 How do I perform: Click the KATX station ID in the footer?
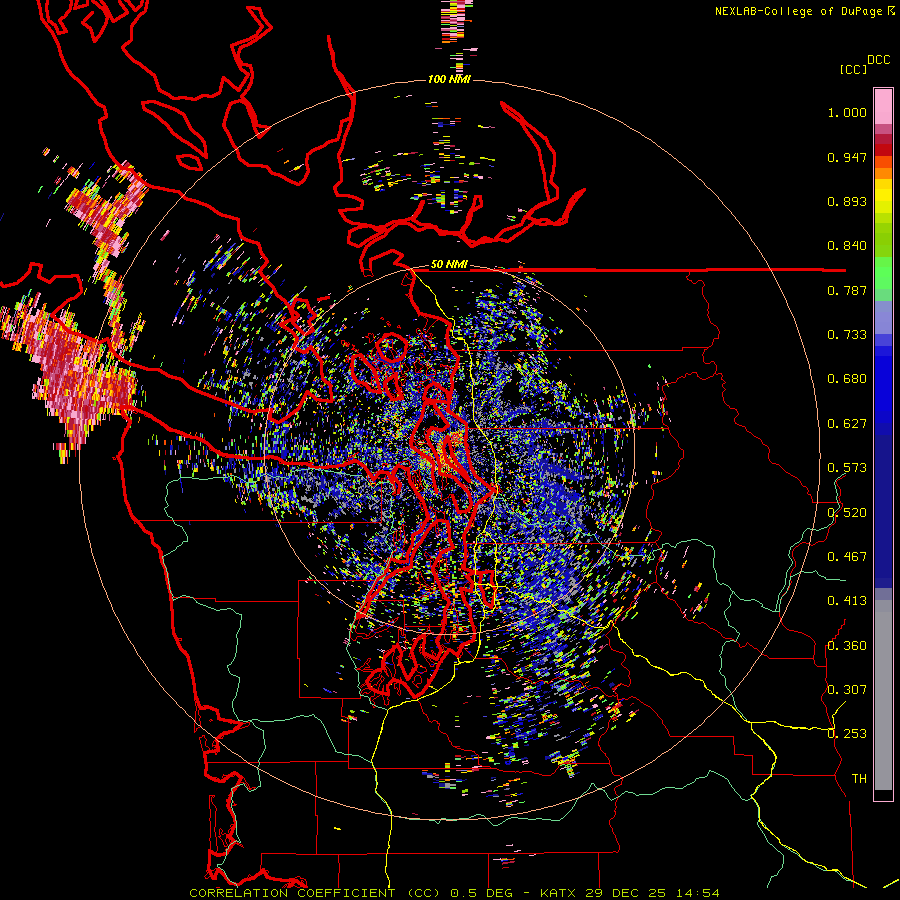coord(558,893)
